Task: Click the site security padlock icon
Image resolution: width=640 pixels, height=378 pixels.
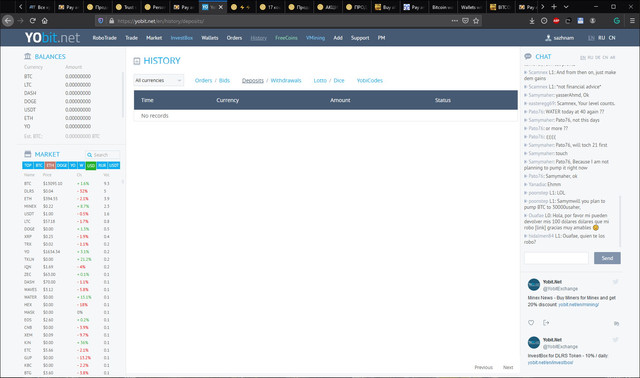Action: [111, 21]
